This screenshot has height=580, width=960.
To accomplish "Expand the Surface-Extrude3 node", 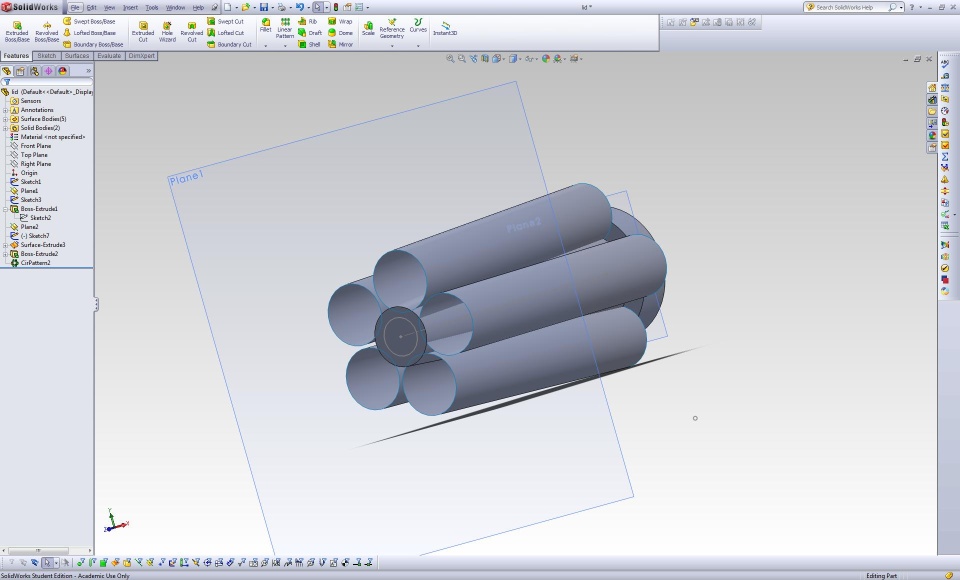I will click(6, 245).
